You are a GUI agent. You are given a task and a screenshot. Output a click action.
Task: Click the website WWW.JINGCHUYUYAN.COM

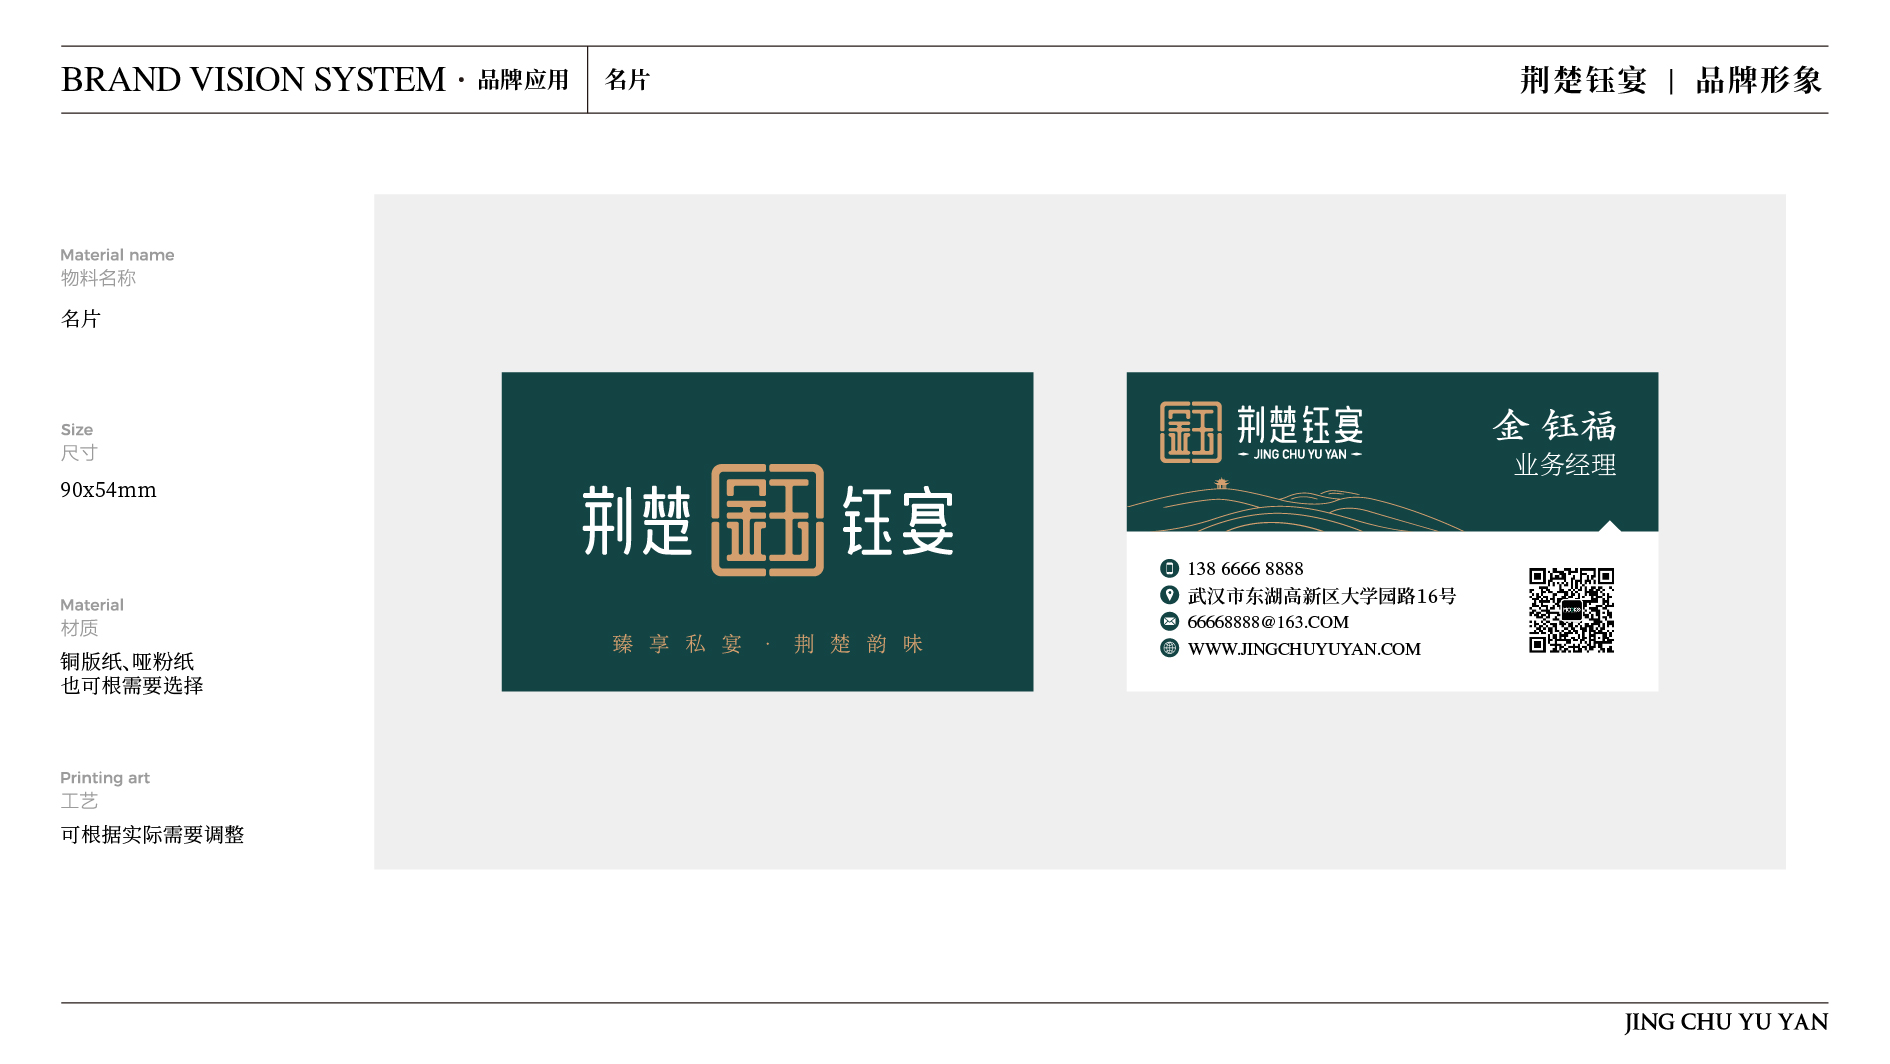1304,649
